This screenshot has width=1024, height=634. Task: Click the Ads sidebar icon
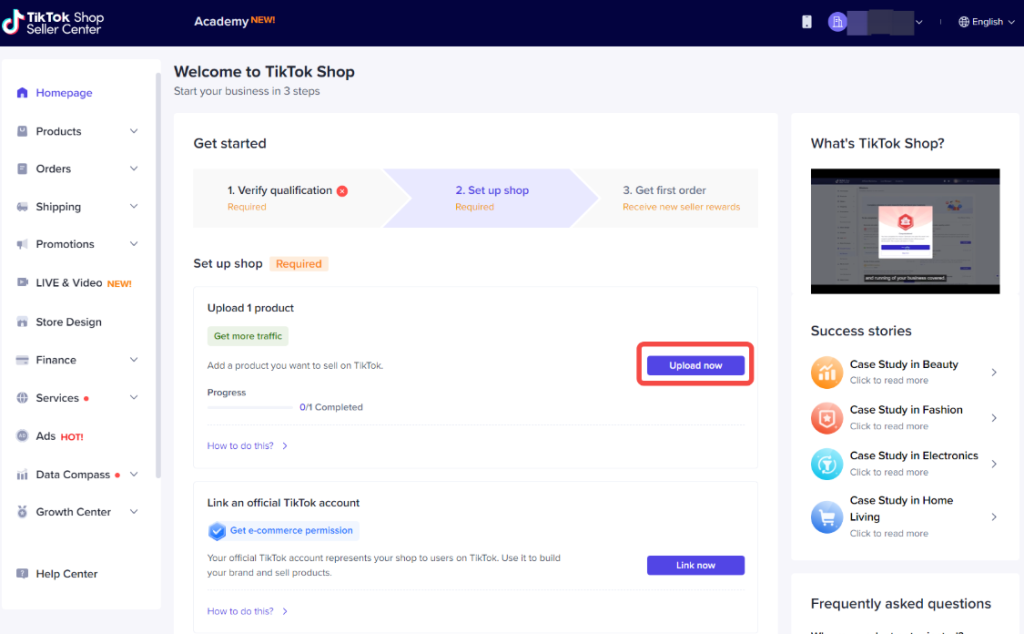22,436
